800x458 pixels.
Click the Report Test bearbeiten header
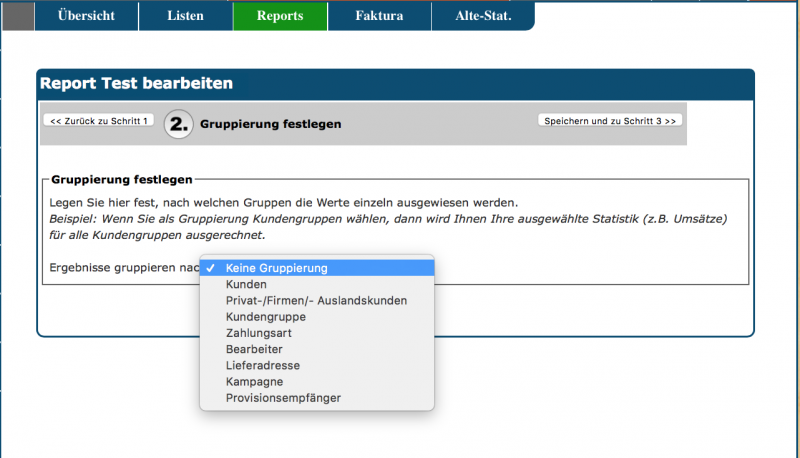click(x=136, y=84)
